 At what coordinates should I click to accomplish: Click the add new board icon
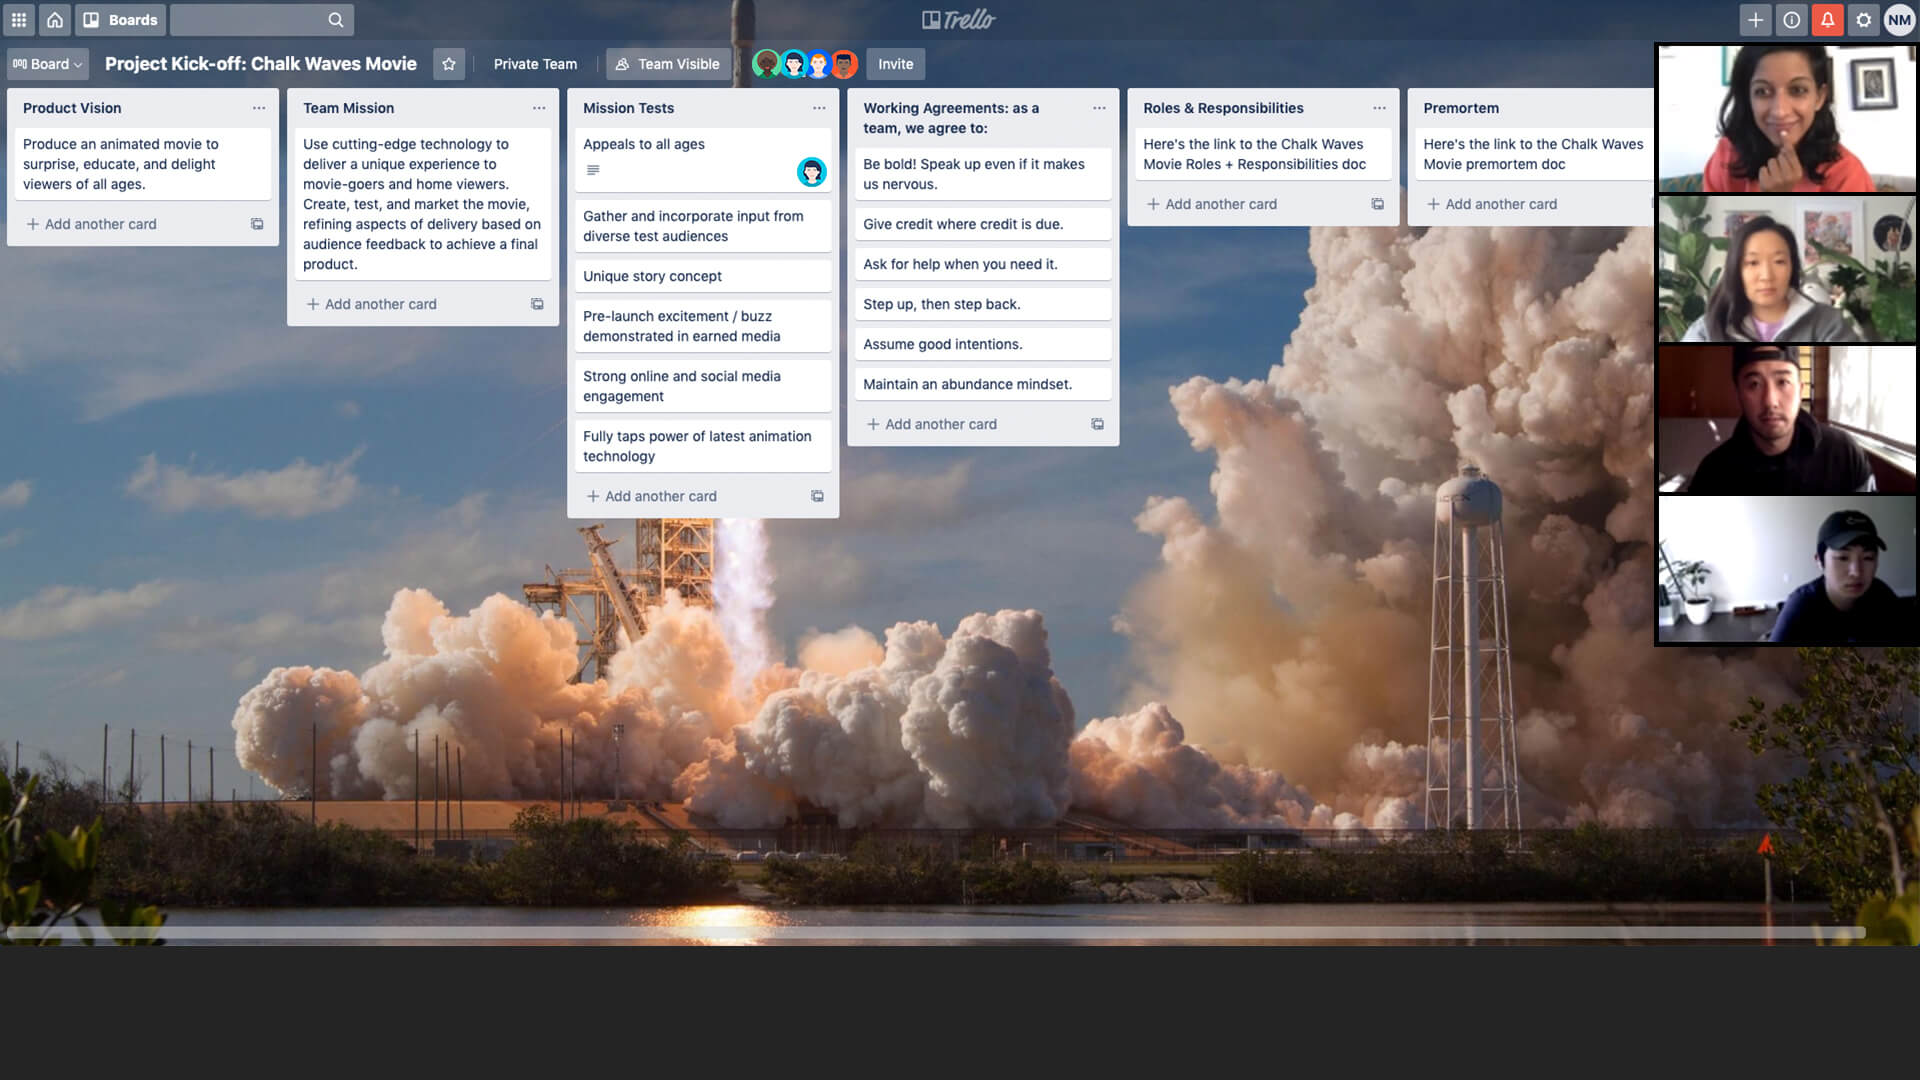click(x=1754, y=18)
